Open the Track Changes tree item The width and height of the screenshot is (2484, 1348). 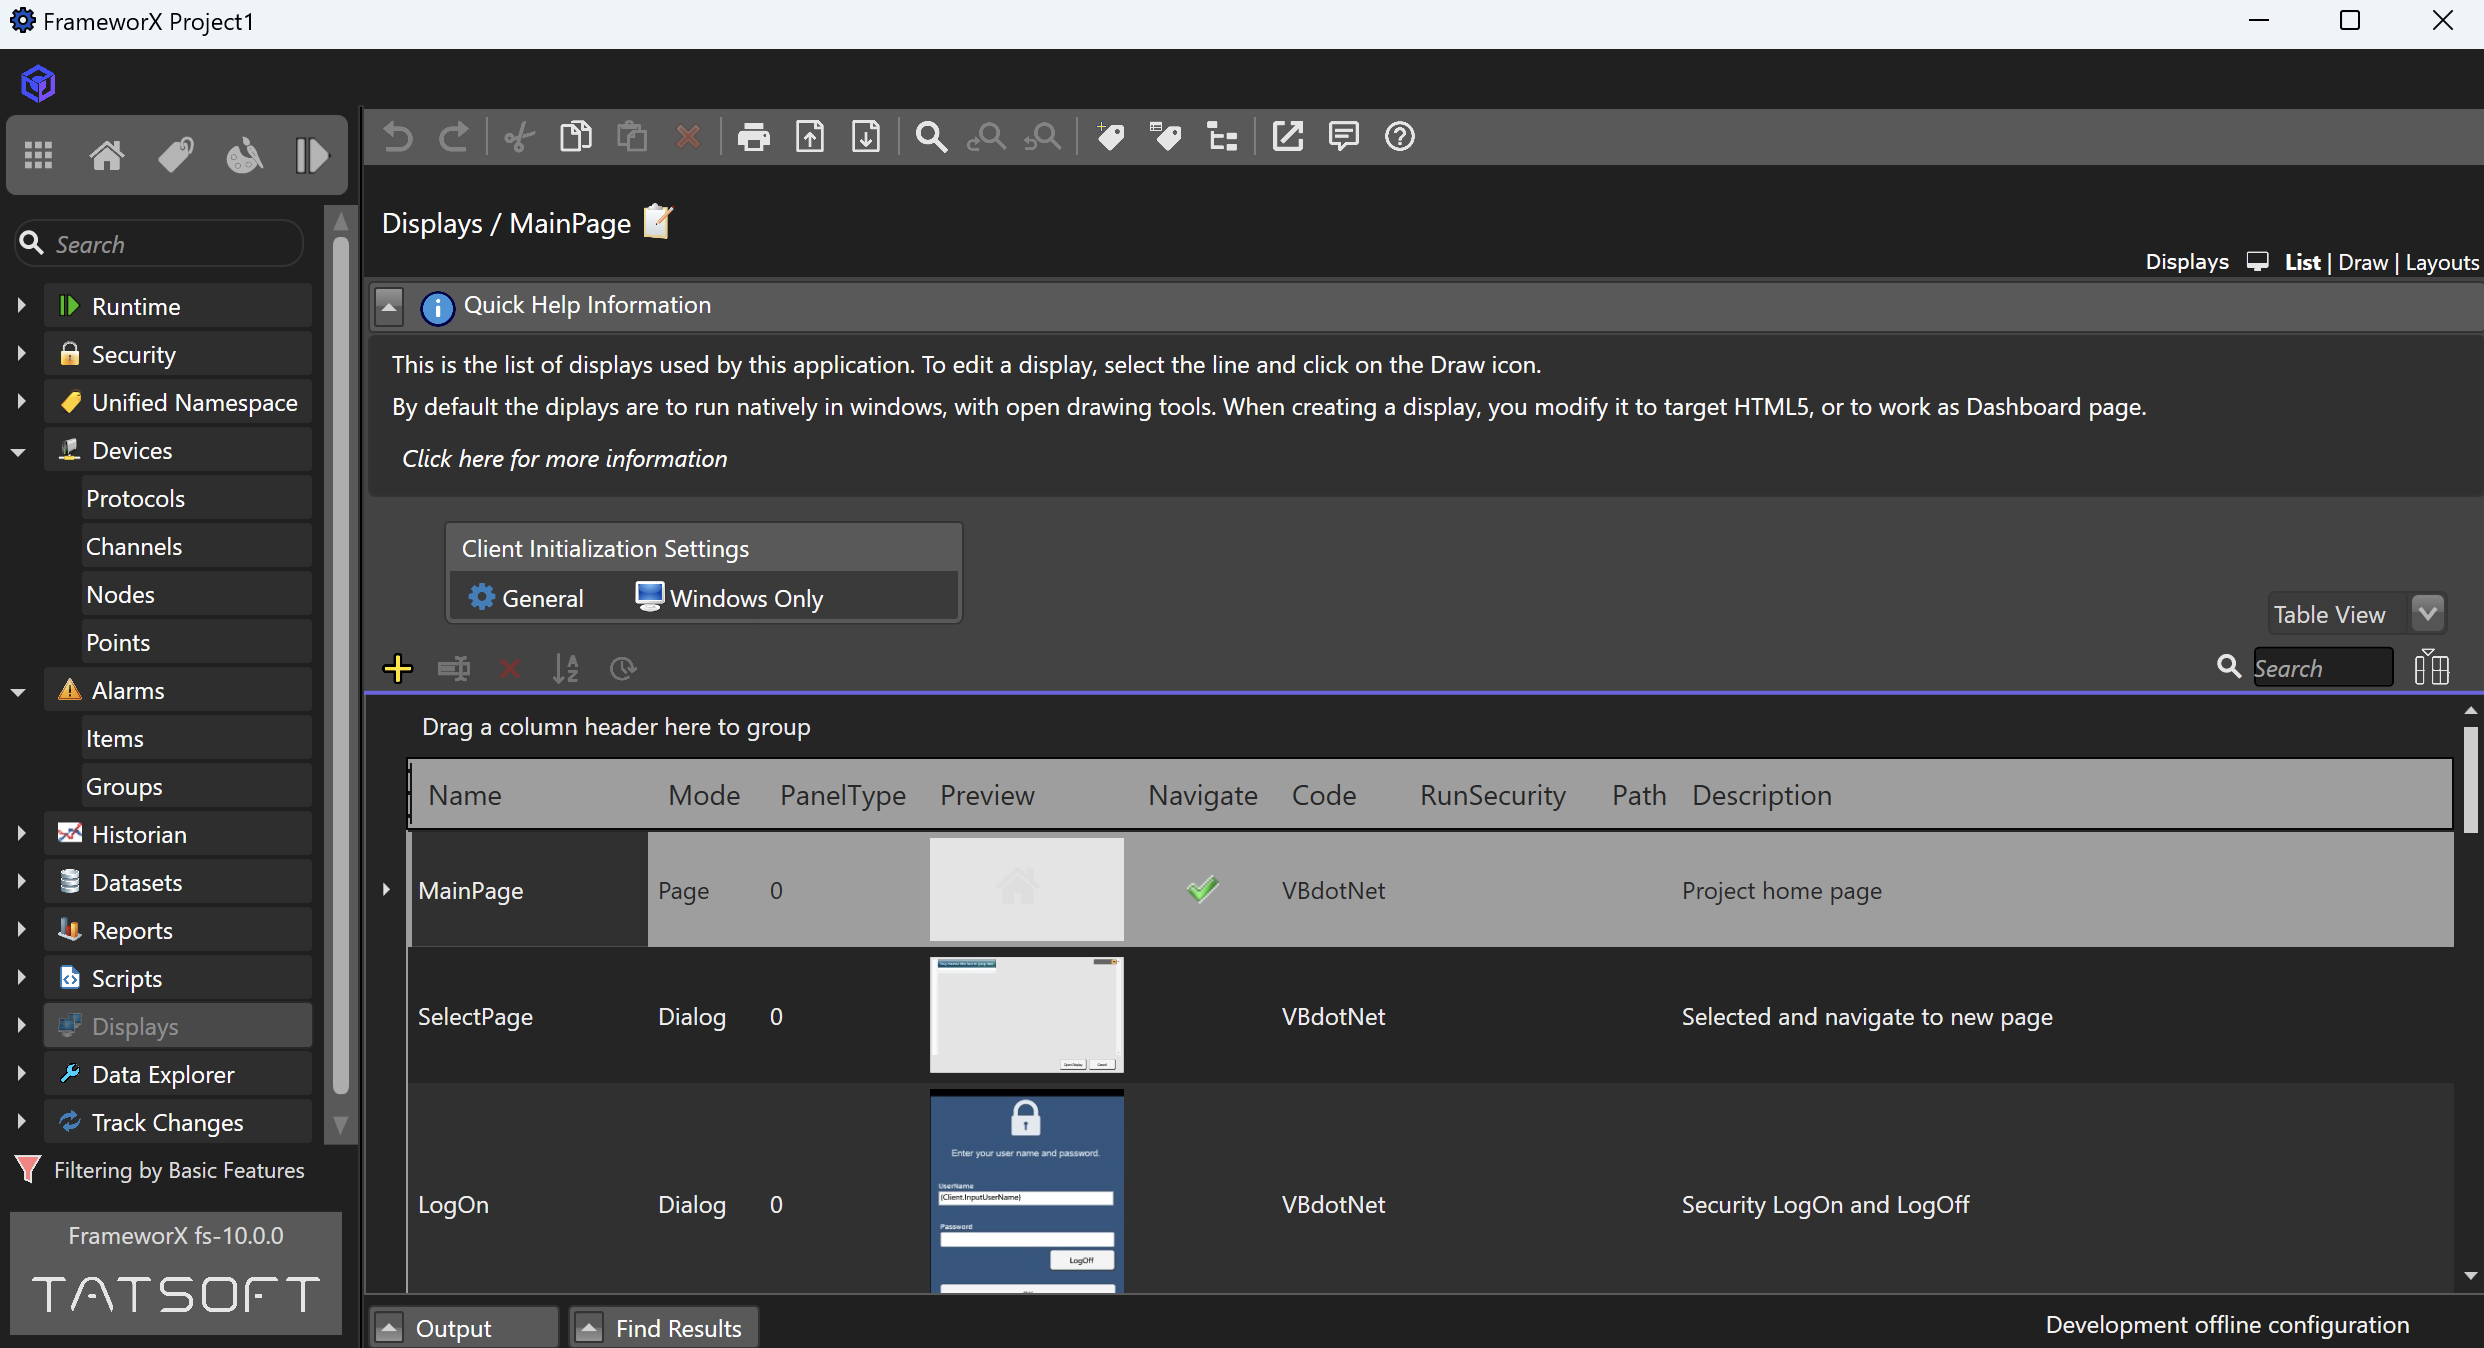(x=178, y=1122)
